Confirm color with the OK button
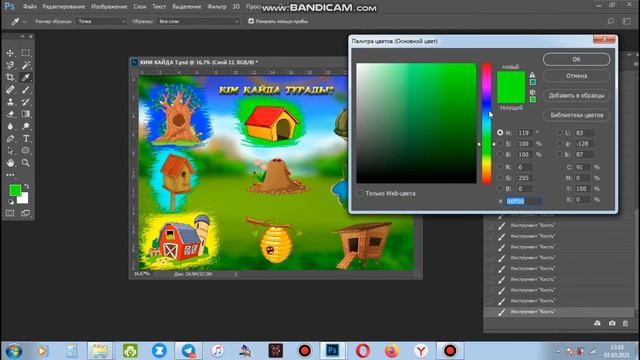Screen dimensions: 640x360 [x=576, y=59]
